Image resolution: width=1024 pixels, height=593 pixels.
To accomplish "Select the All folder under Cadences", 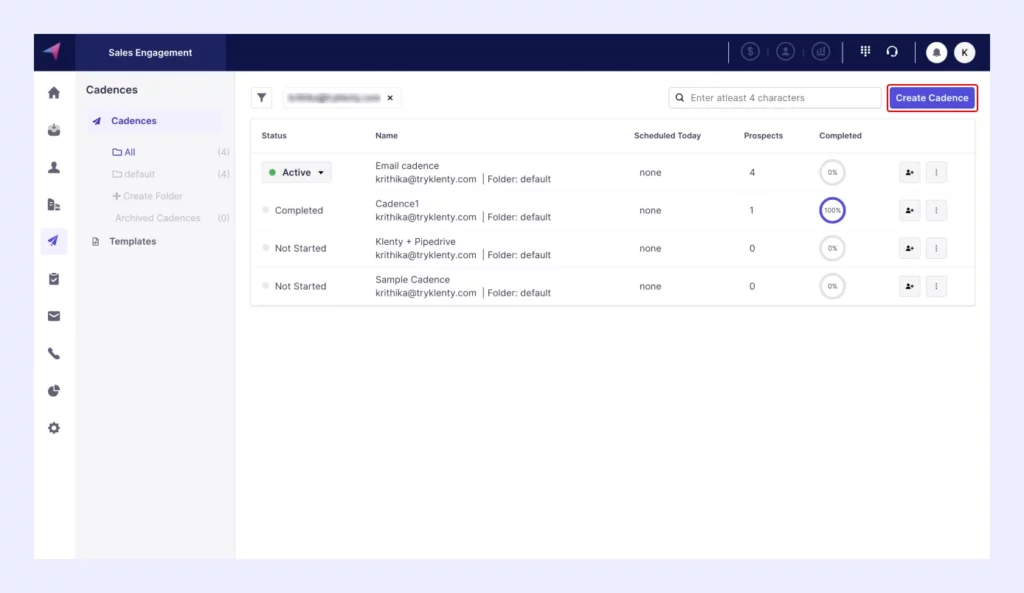I will [126, 152].
